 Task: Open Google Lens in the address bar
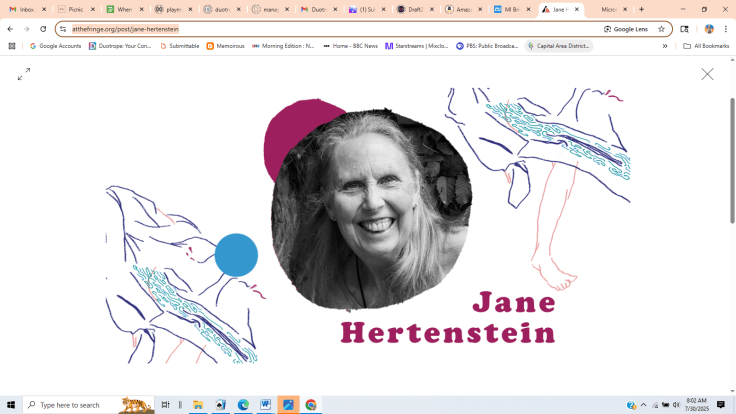(x=626, y=29)
